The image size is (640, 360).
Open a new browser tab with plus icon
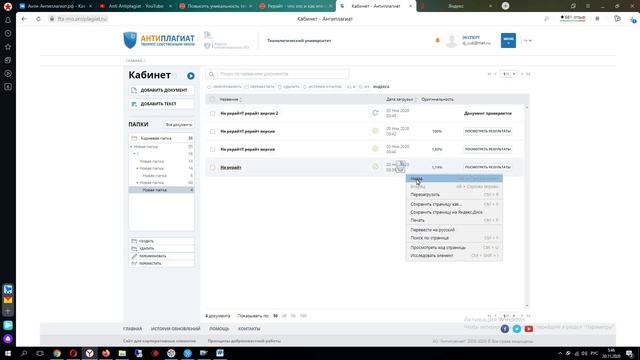505,6
